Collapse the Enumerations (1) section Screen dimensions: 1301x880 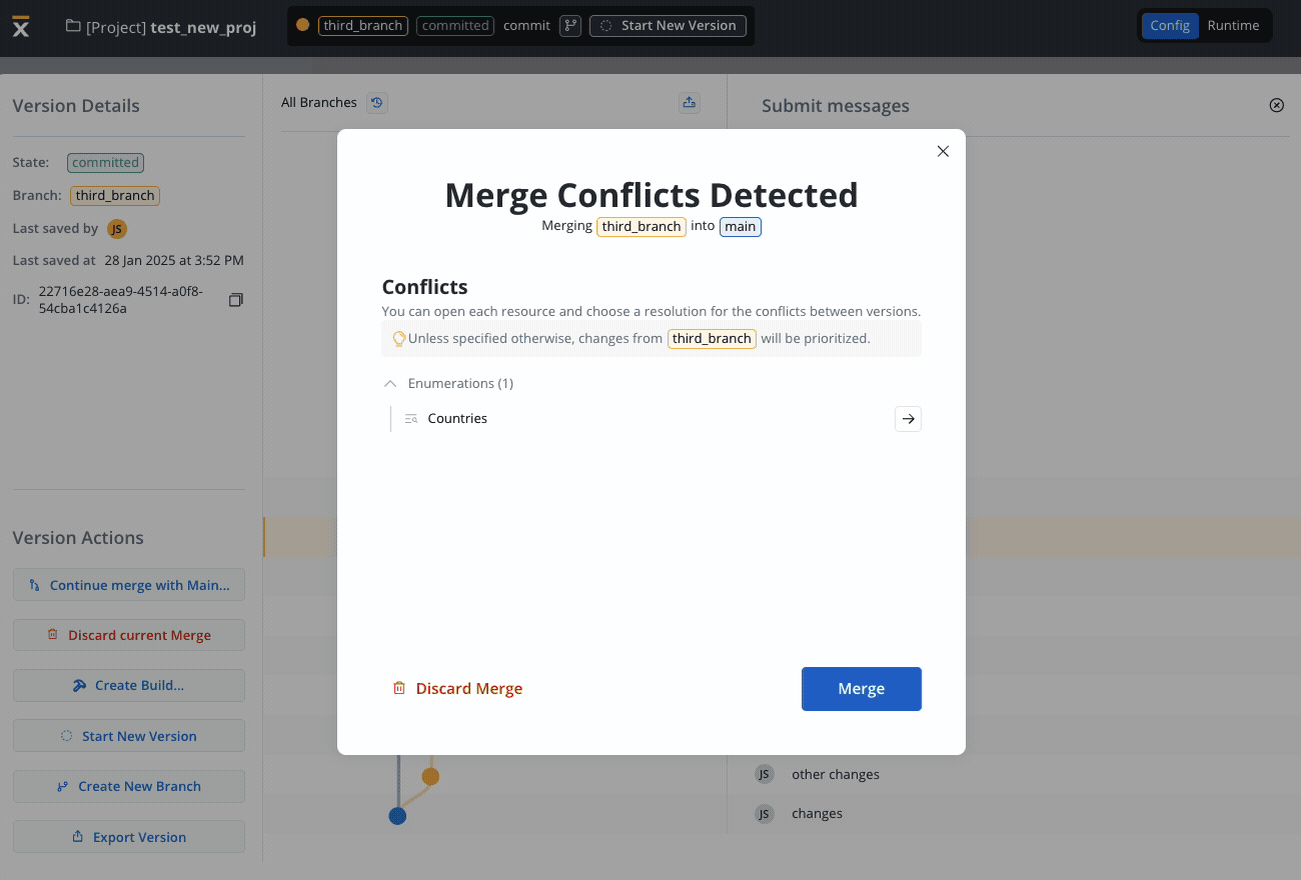(x=390, y=384)
